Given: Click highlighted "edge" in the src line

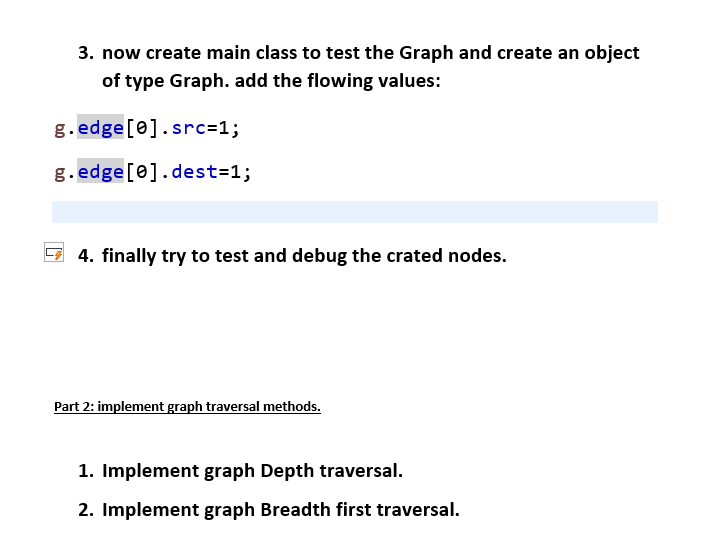Looking at the screenshot, I should tap(100, 127).
